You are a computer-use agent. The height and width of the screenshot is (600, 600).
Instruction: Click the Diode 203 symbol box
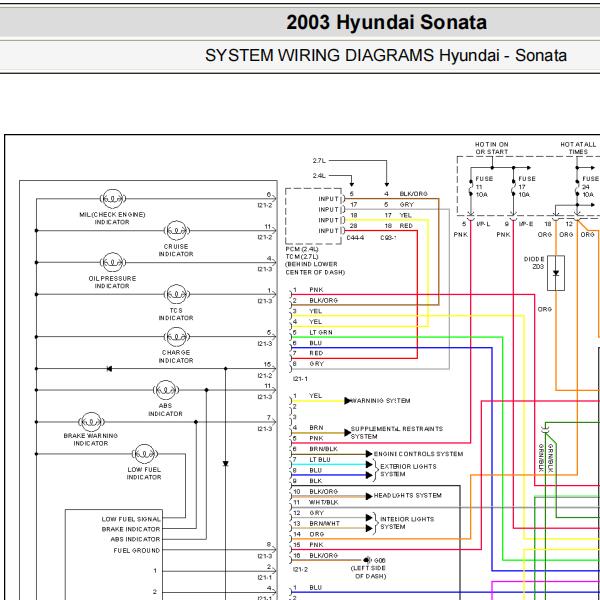click(556, 273)
